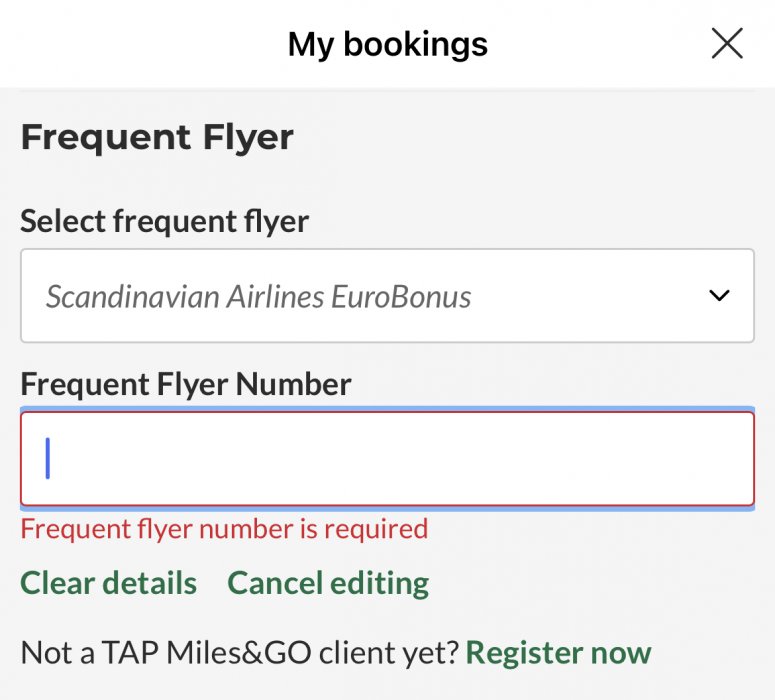
Task: Click the red required error message
Action: 224,528
